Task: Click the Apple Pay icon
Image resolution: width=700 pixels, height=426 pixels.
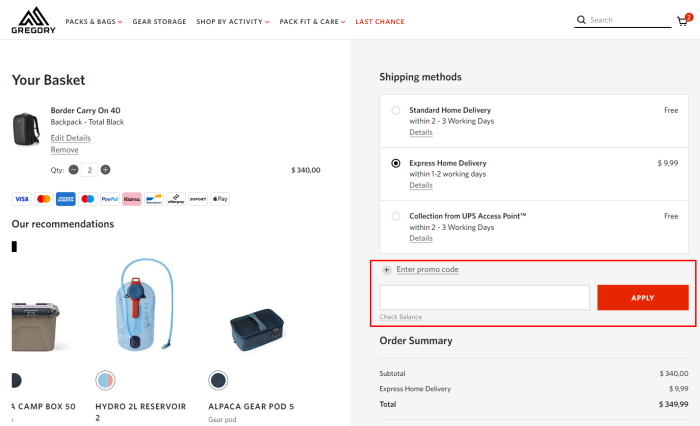Action: [220, 199]
